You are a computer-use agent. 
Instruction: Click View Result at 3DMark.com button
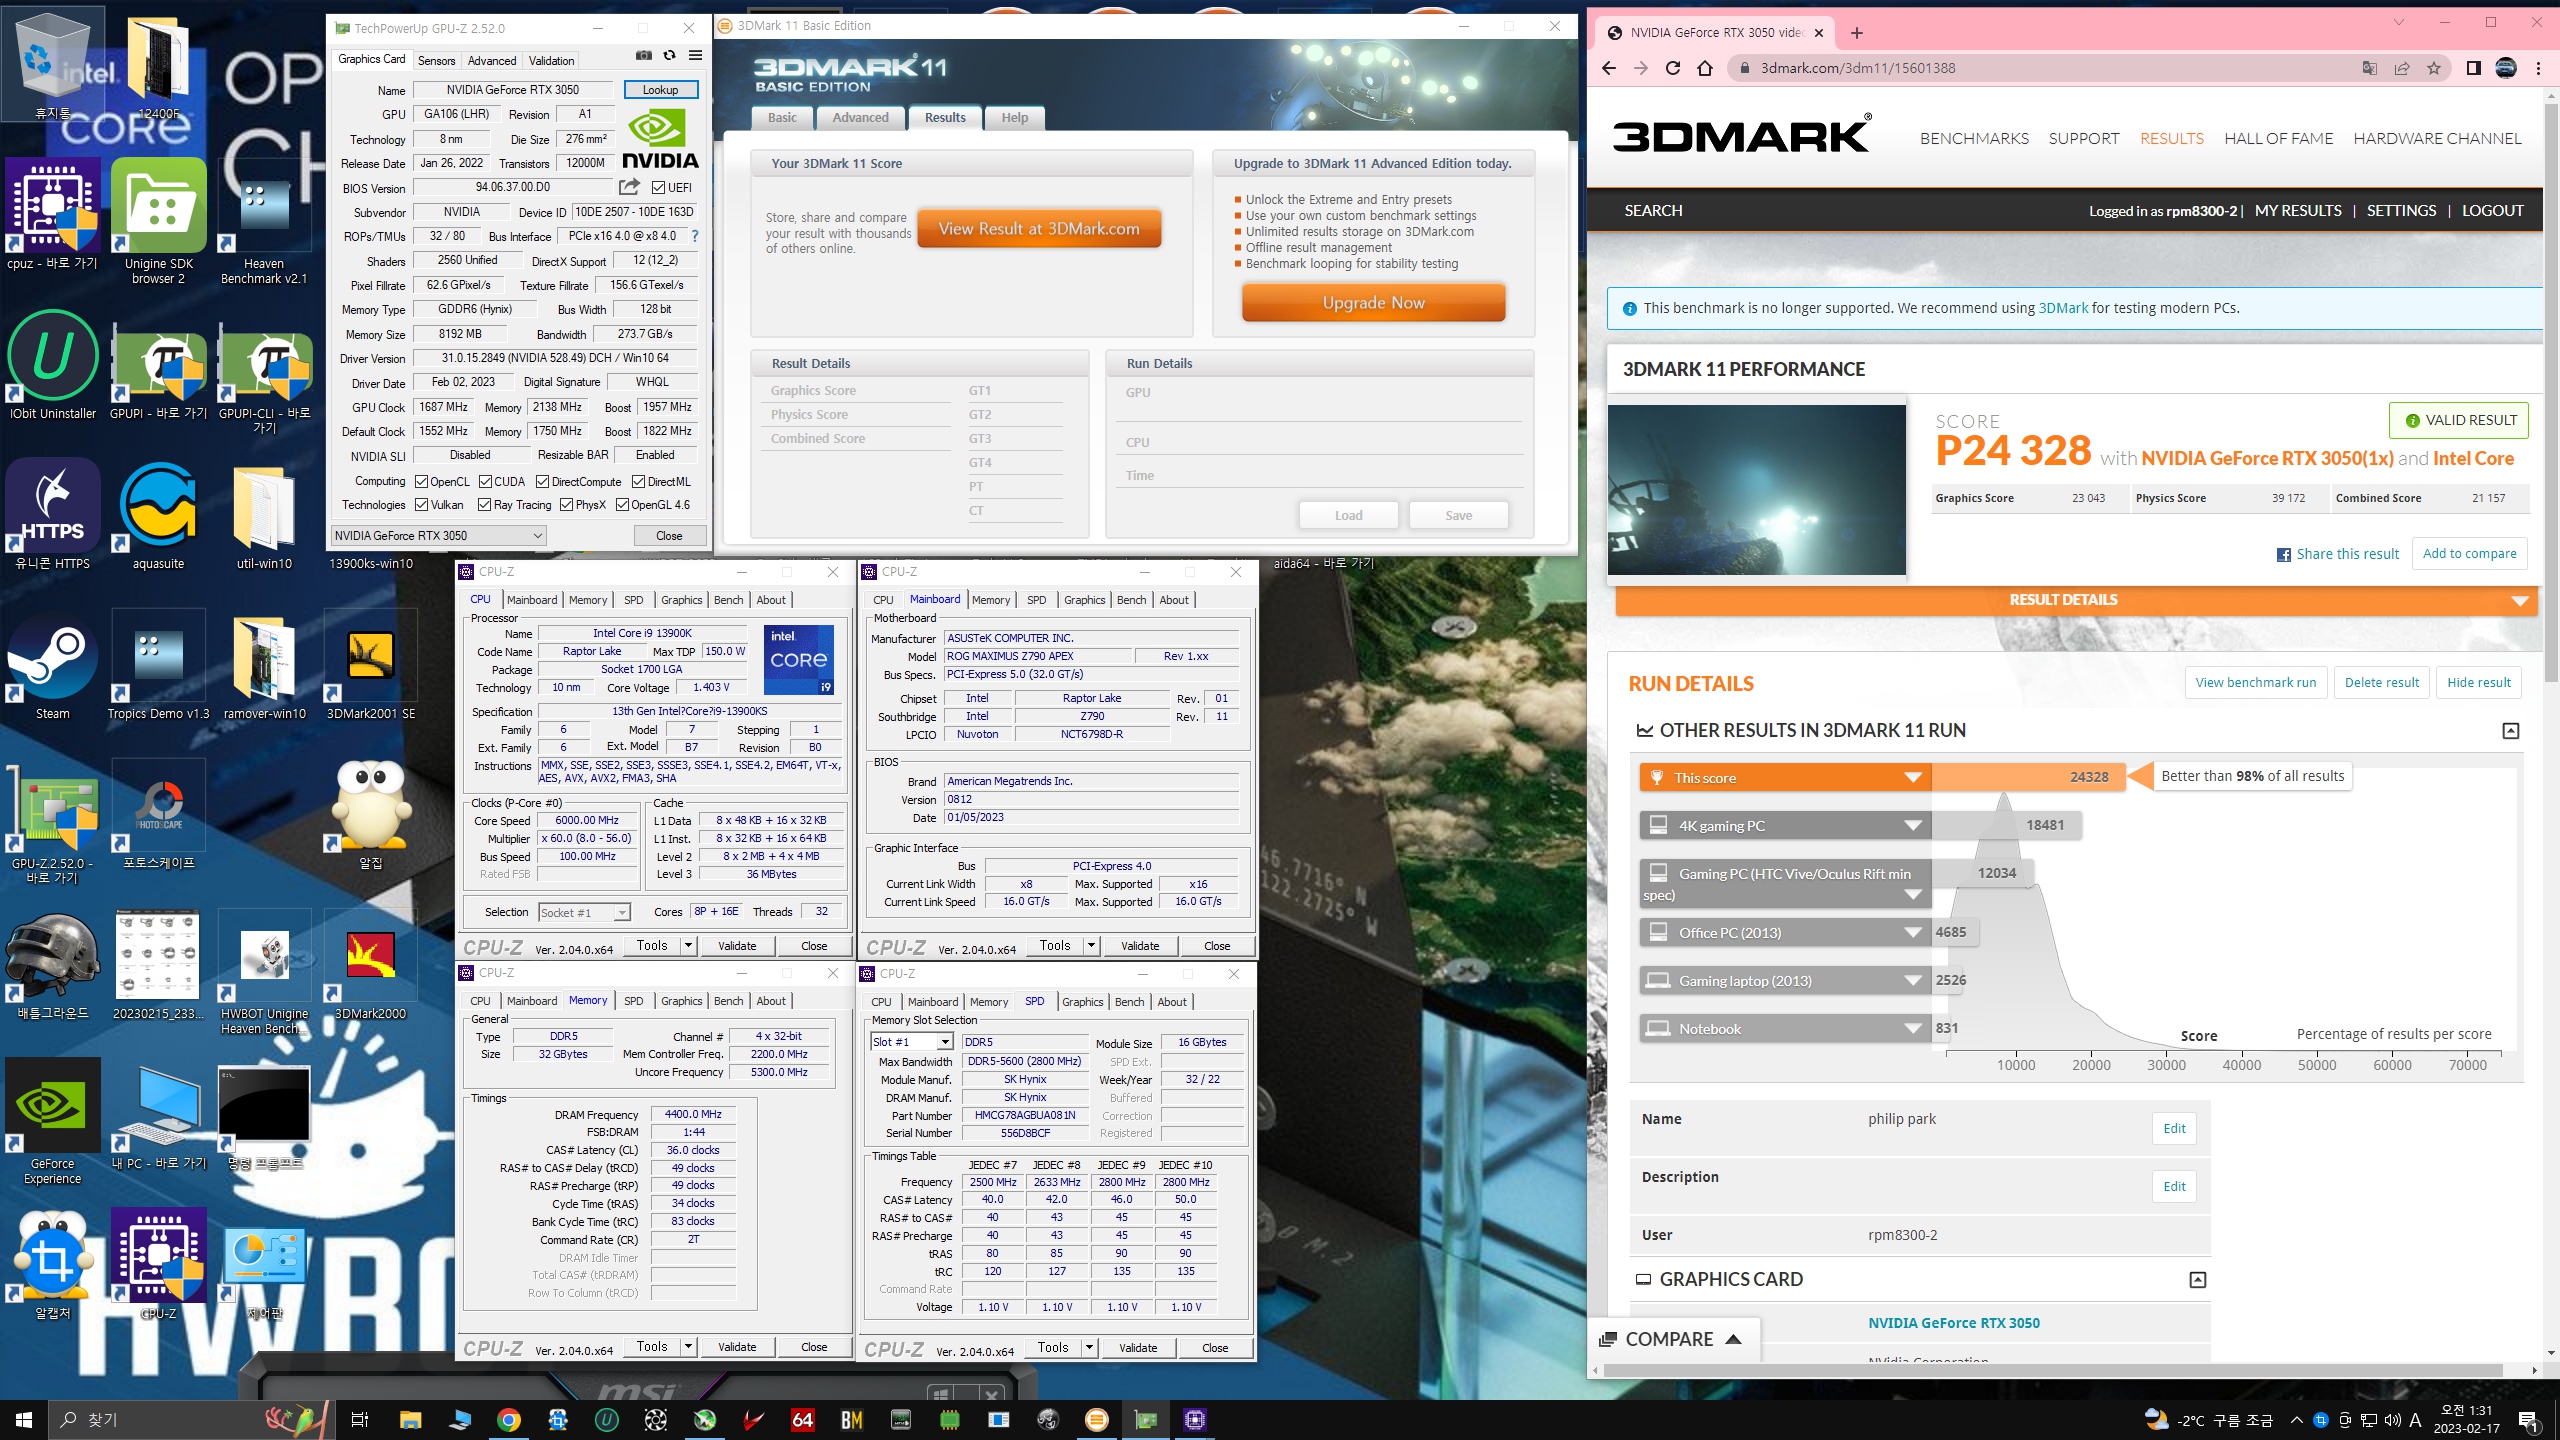tap(1039, 229)
